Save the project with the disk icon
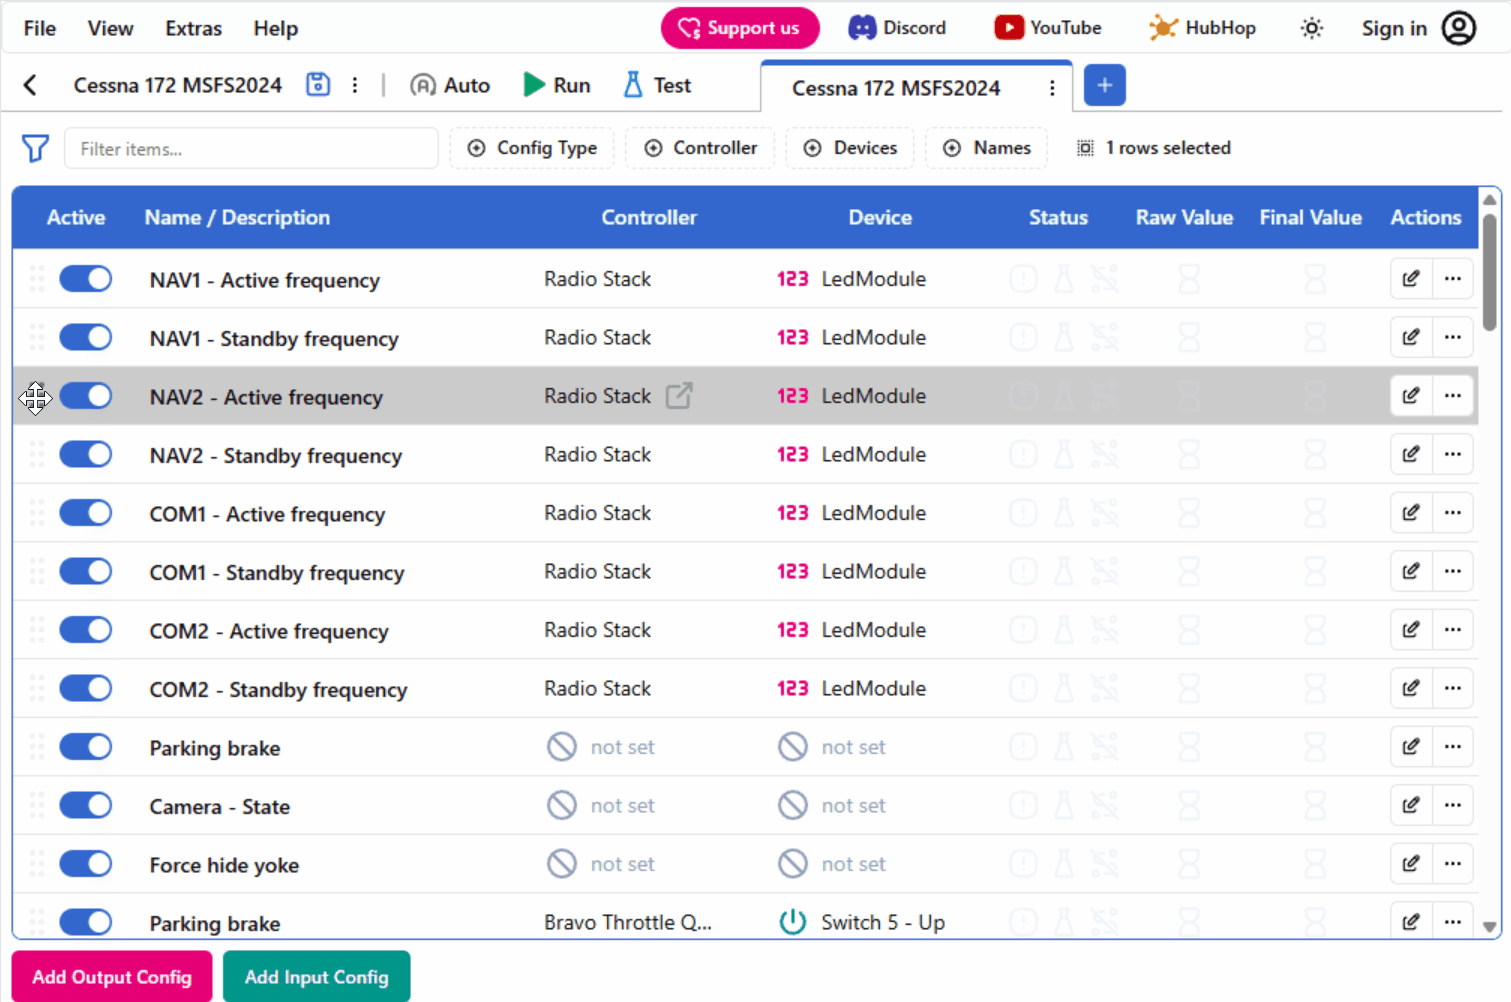 pyautogui.click(x=317, y=85)
